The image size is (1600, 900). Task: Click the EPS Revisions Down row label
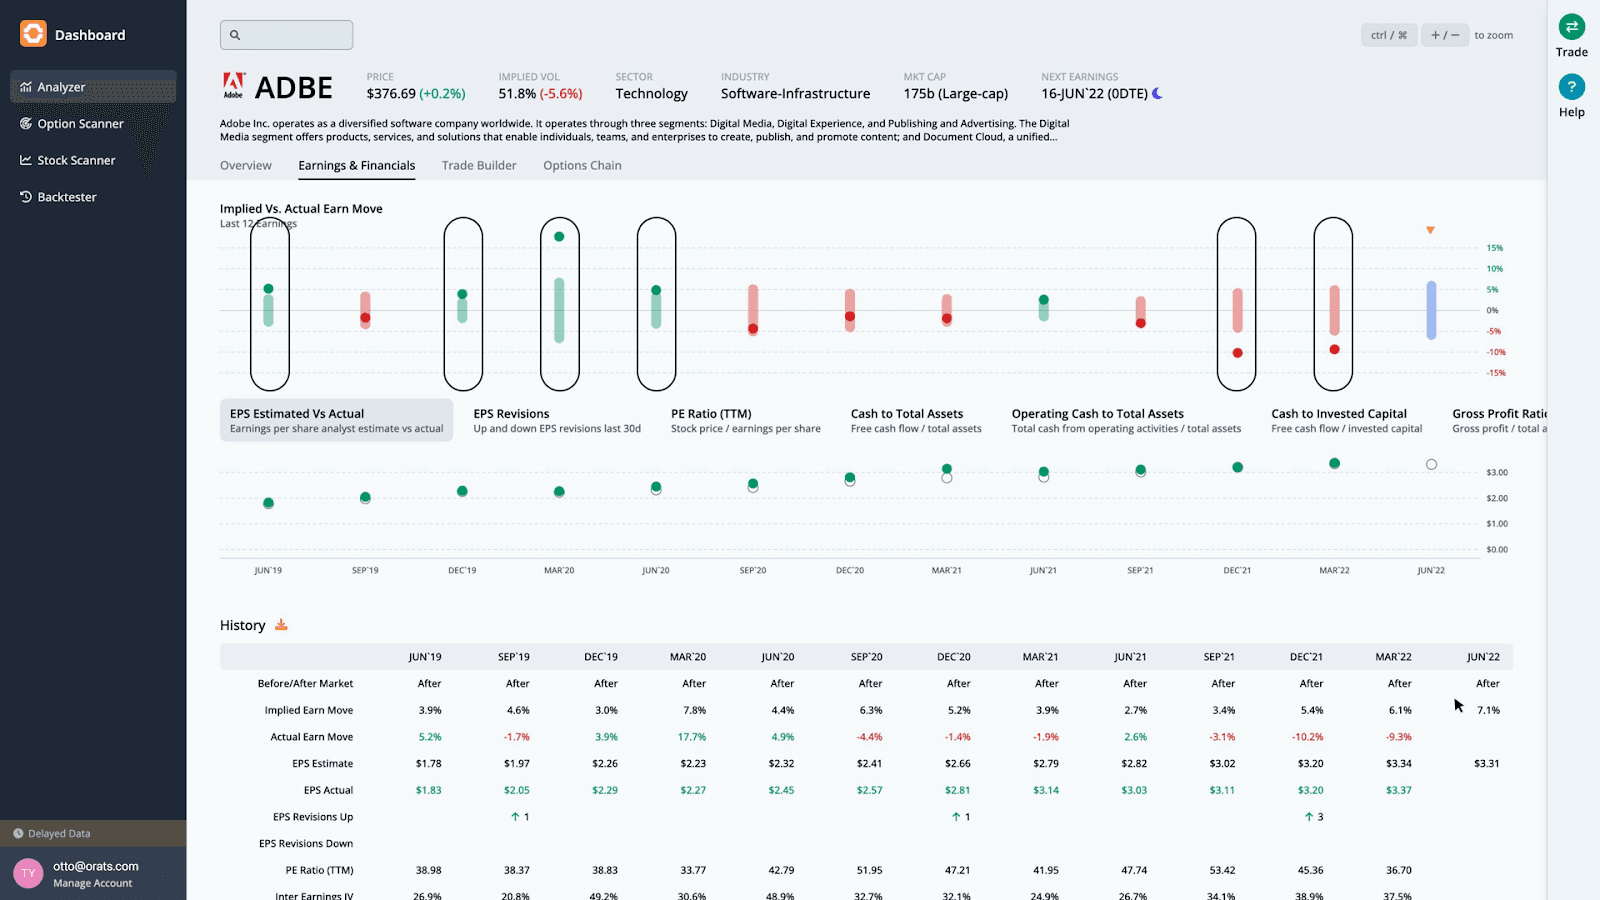click(306, 844)
